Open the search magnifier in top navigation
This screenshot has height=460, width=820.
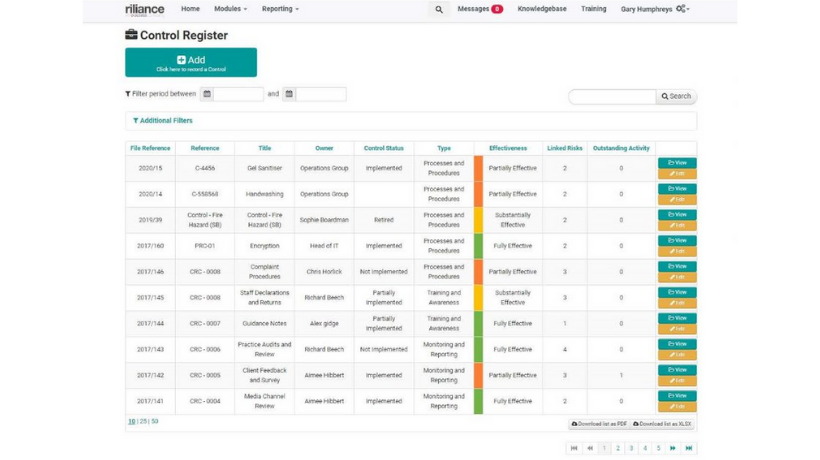[x=439, y=9]
